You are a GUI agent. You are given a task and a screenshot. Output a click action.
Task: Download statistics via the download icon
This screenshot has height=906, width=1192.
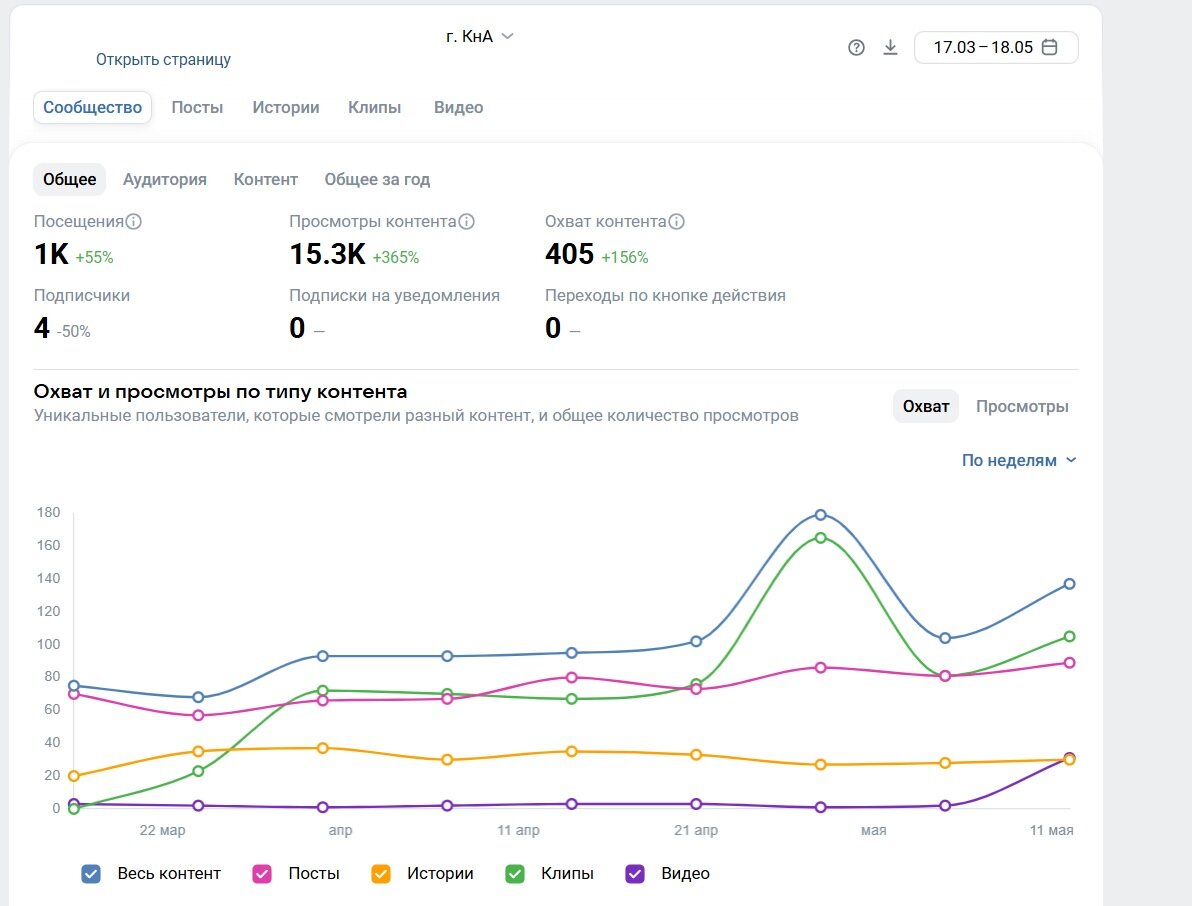click(x=890, y=48)
